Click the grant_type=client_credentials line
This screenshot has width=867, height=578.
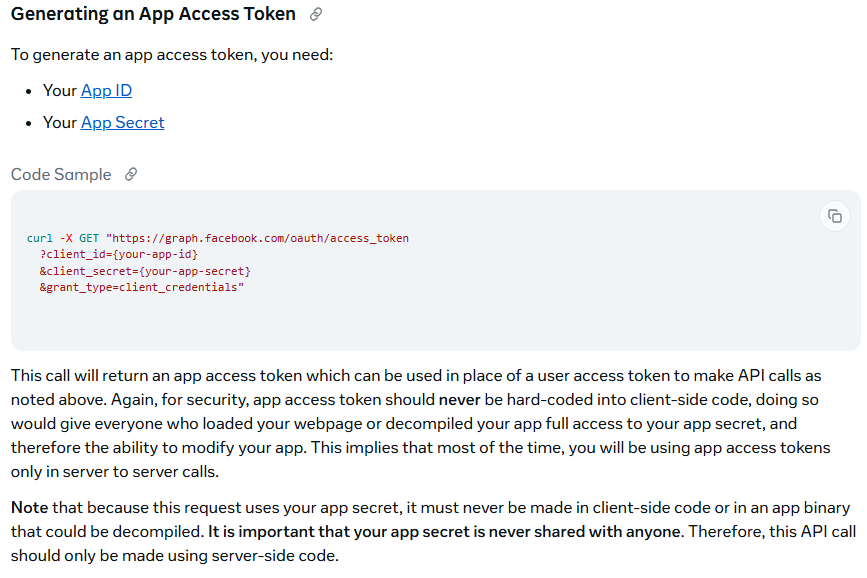[141, 287]
